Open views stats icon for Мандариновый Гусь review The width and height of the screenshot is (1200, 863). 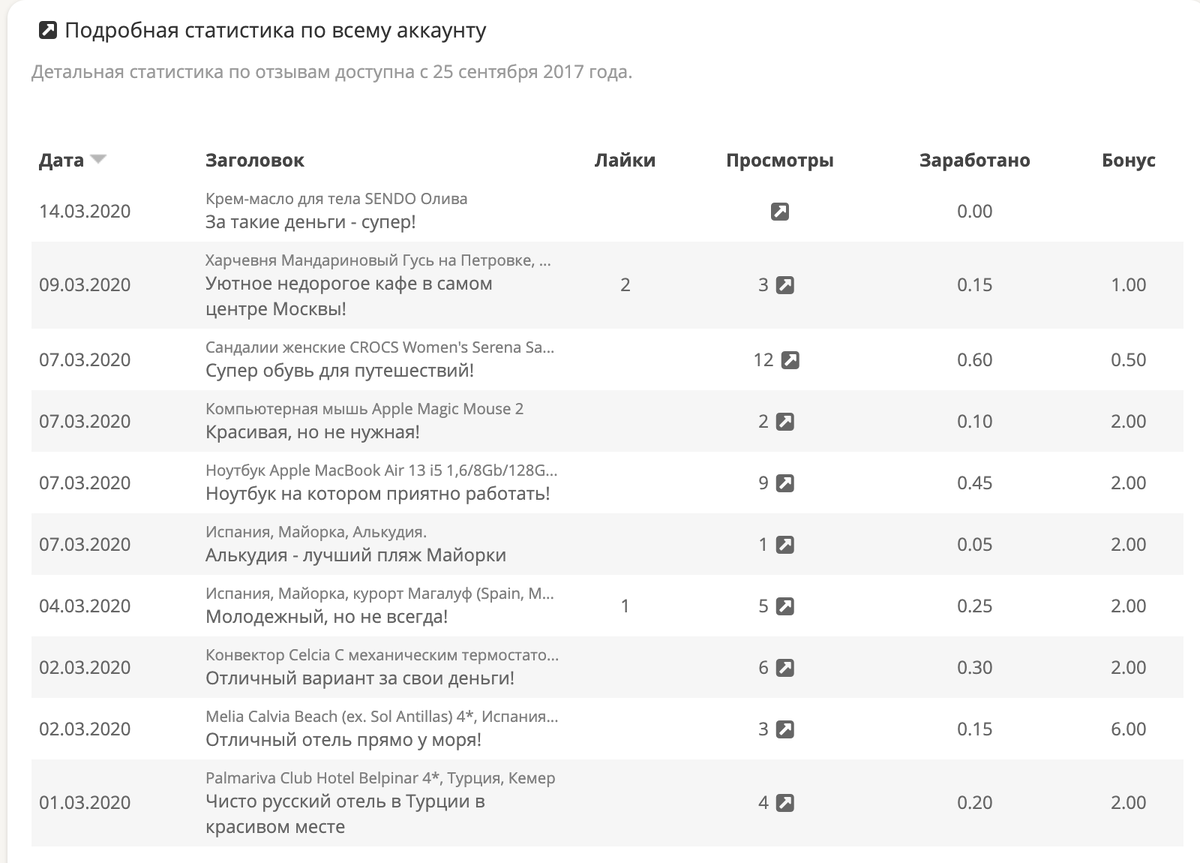click(786, 286)
